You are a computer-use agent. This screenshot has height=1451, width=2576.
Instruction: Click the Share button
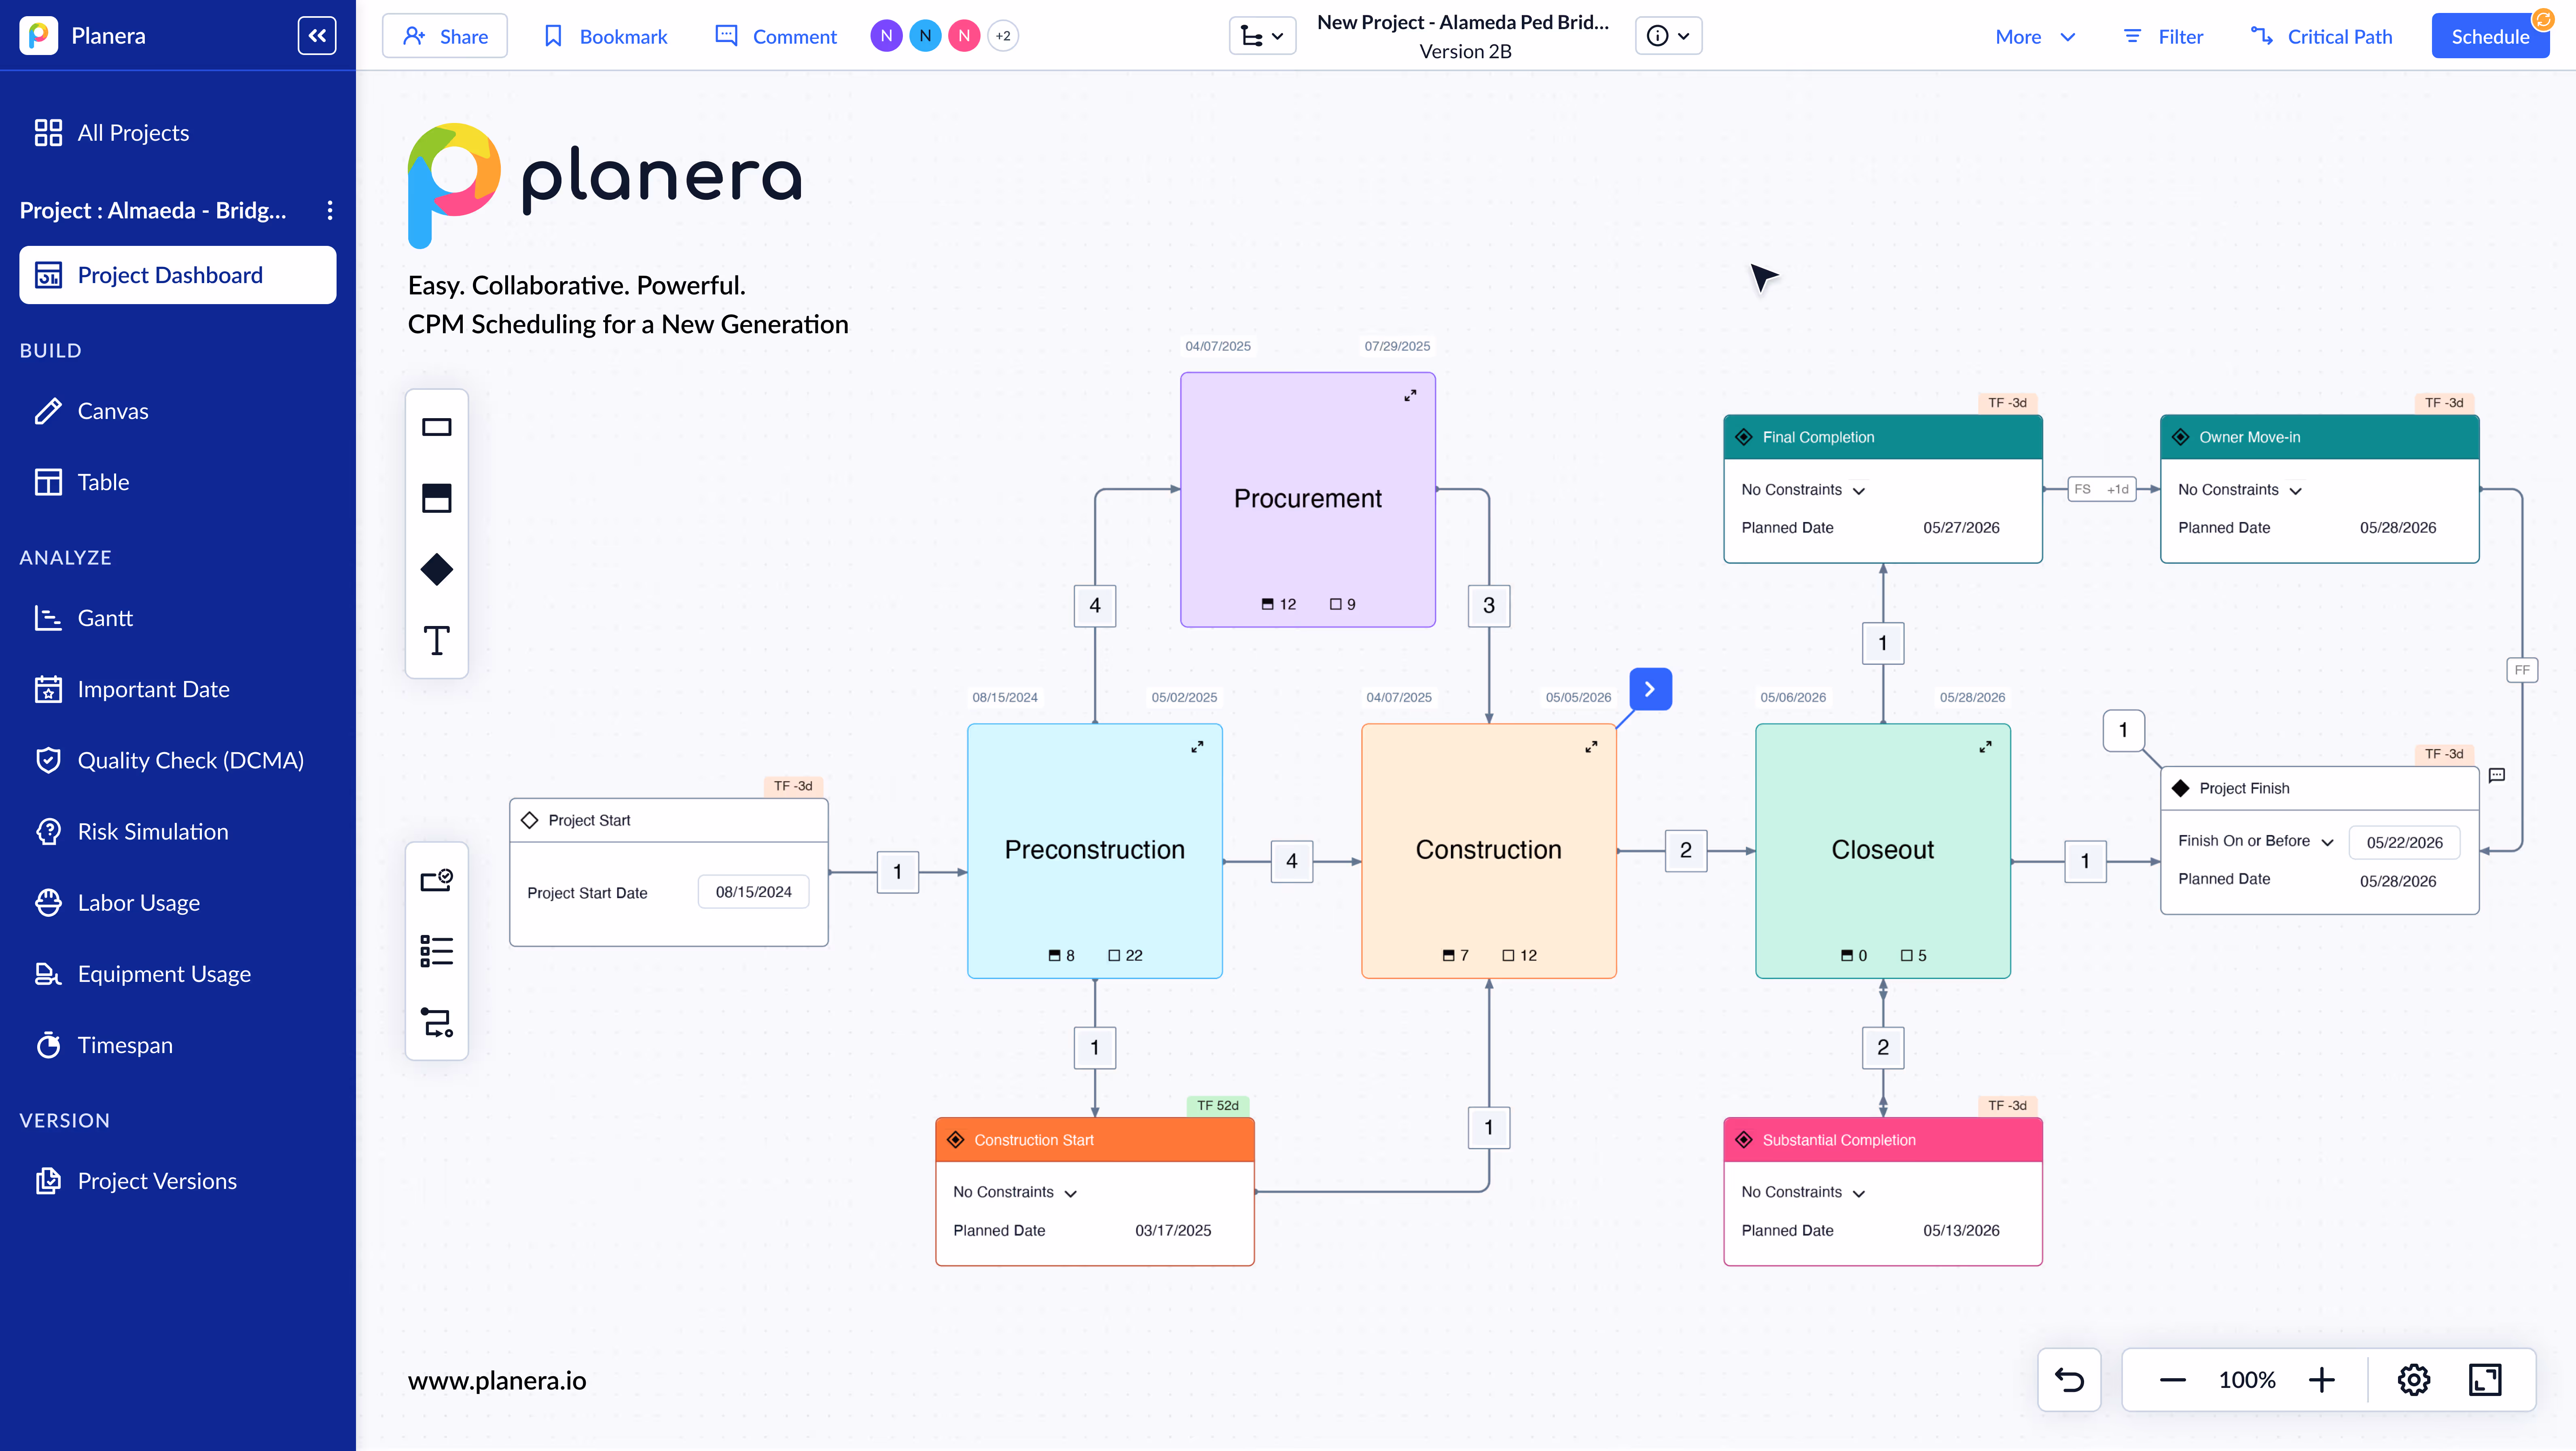(445, 36)
